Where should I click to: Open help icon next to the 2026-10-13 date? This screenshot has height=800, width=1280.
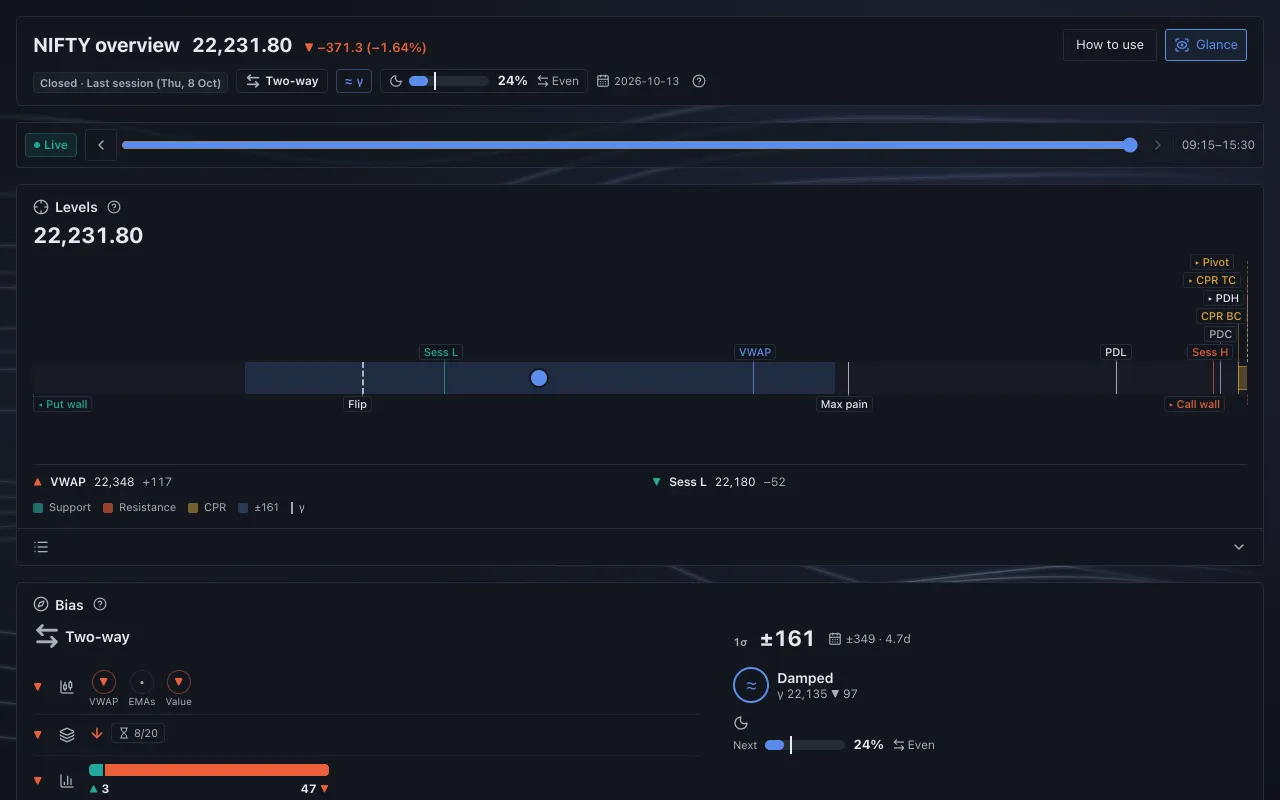point(699,81)
